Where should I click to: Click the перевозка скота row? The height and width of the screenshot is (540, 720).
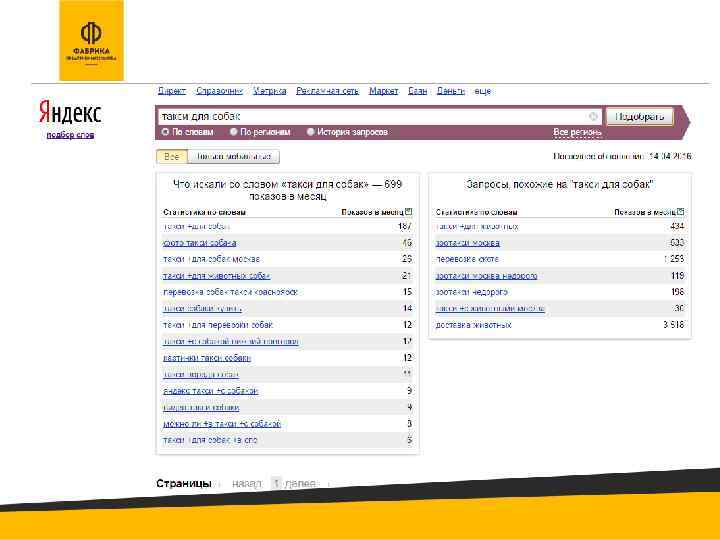coord(560,259)
